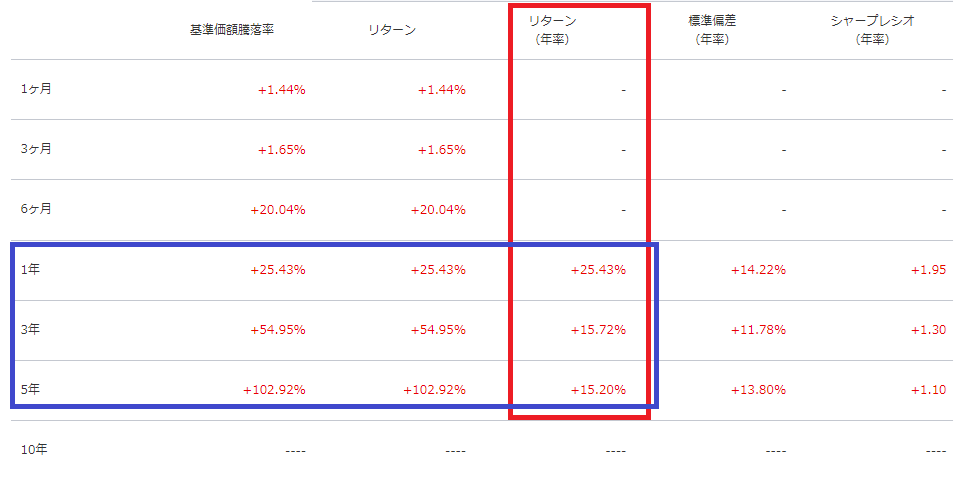Viewport: 960px width, 479px height.
Task: Click the +11.78% standard deviation value
Action: 758,330
